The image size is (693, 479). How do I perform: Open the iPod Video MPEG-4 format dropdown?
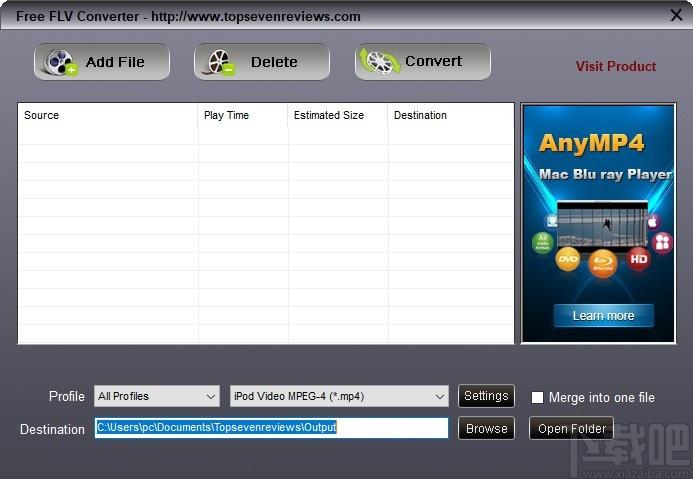[x=339, y=396]
